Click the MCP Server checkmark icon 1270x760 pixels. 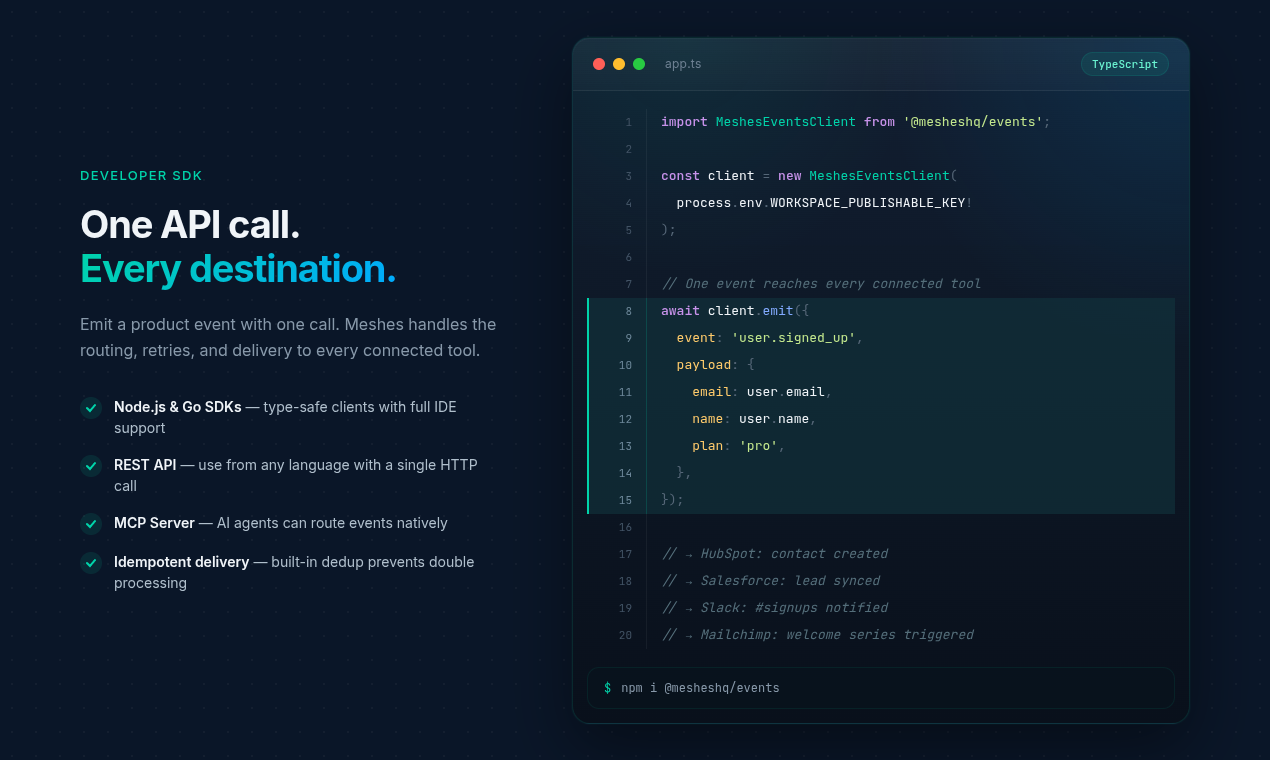(91, 524)
